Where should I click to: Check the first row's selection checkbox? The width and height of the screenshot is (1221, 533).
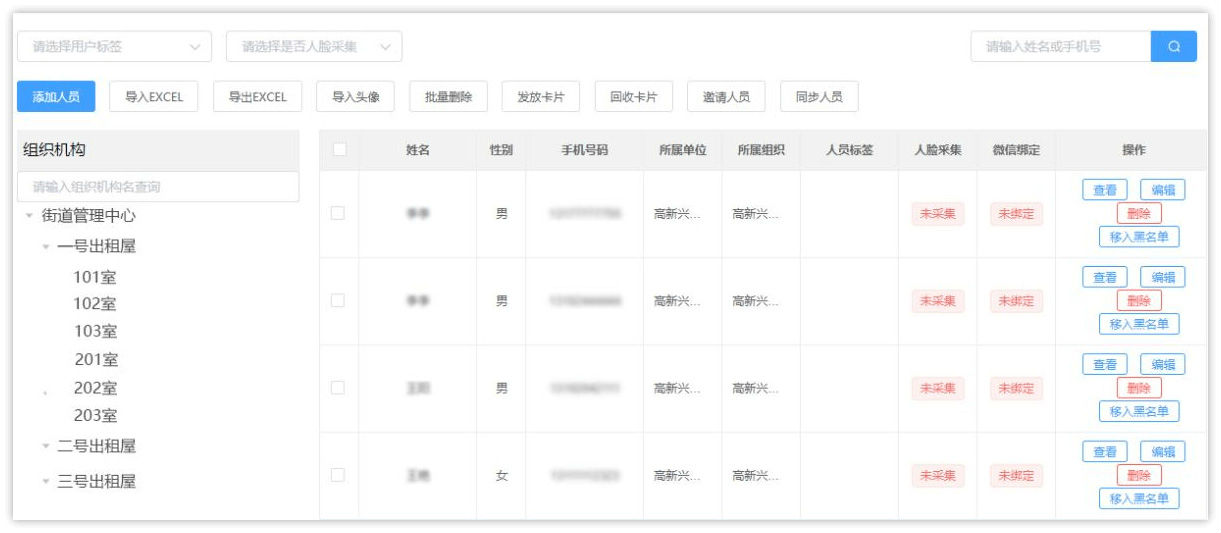[338, 213]
